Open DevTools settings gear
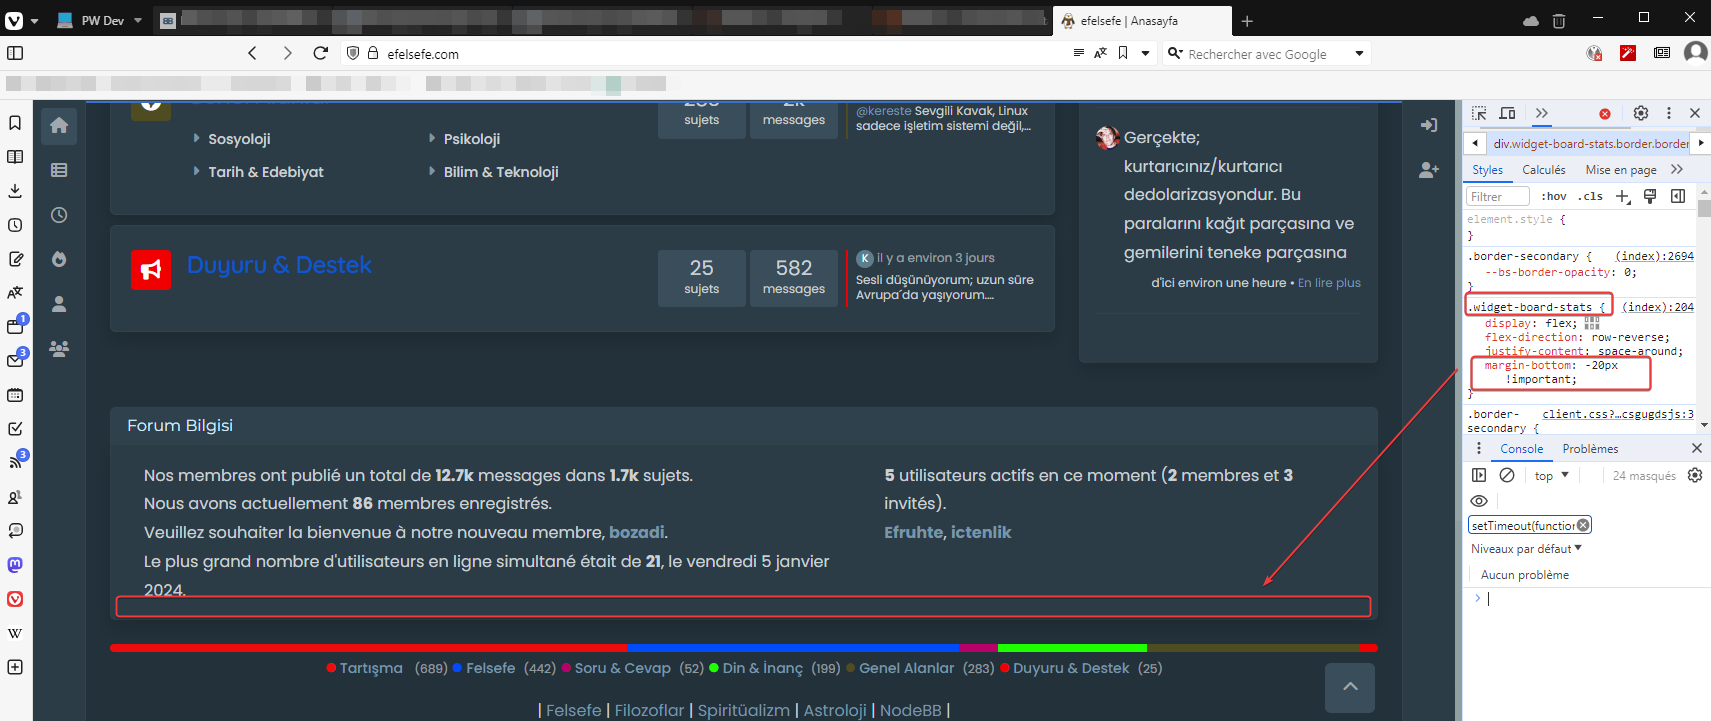 pos(1640,113)
